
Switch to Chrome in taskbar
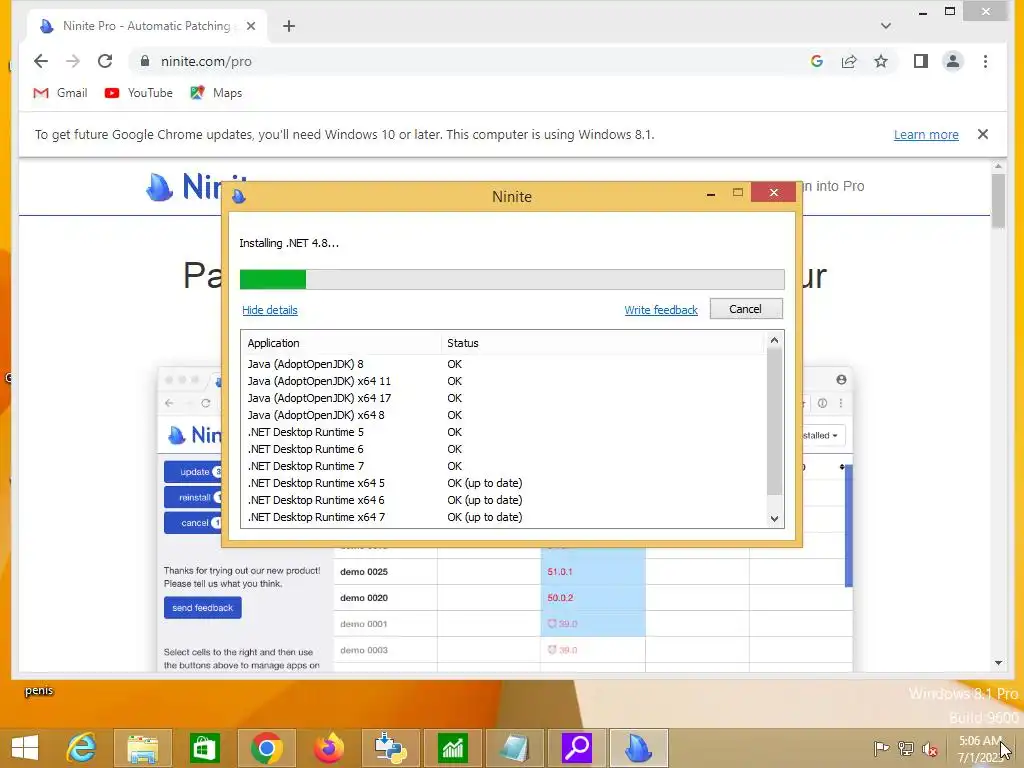[x=266, y=748]
